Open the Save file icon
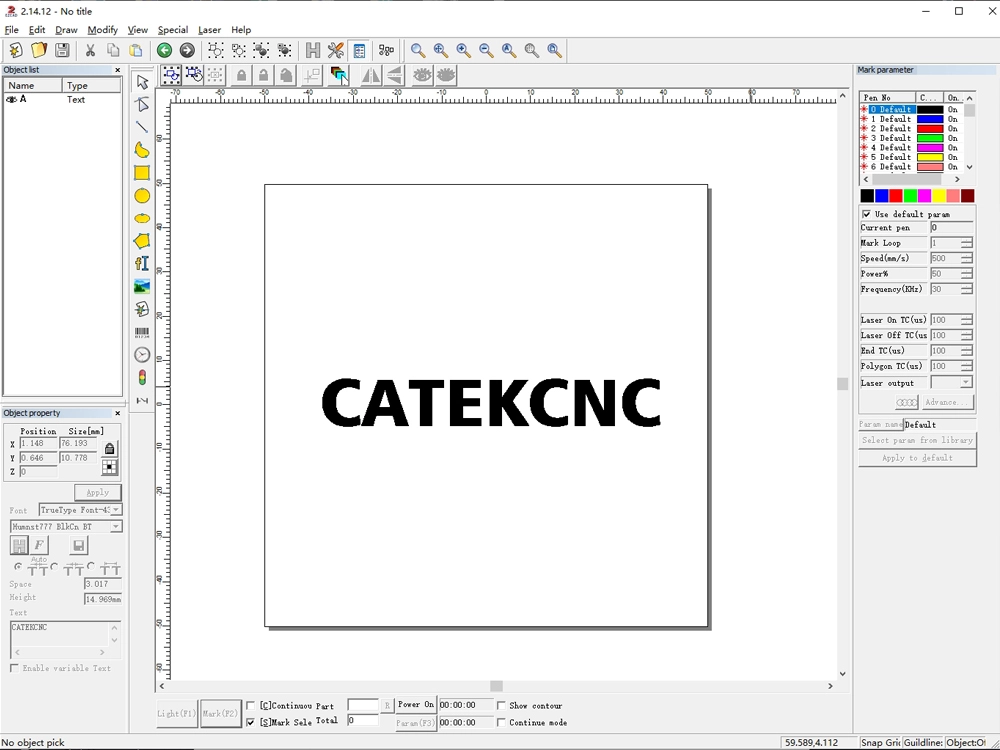 [61, 50]
